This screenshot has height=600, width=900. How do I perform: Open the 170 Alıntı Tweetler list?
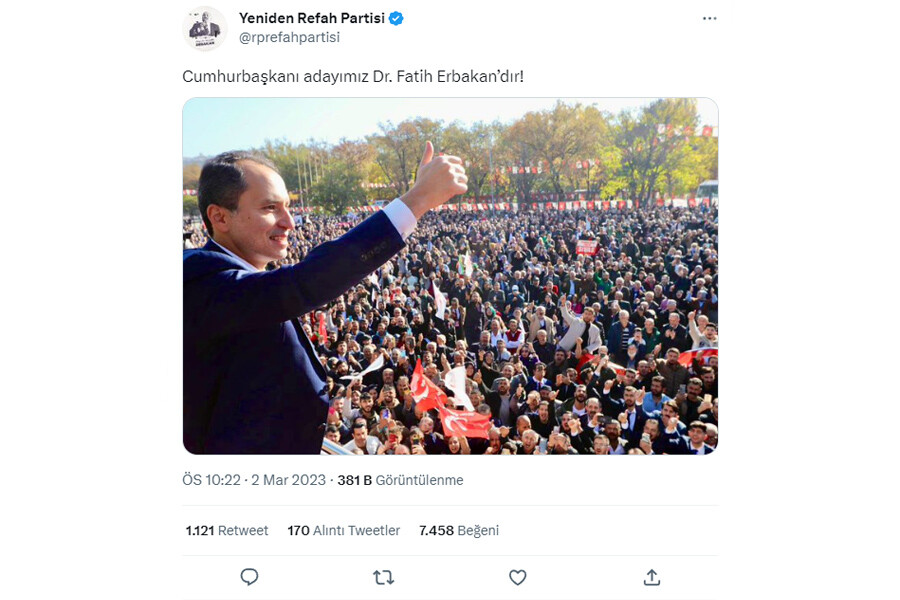pos(343,531)
